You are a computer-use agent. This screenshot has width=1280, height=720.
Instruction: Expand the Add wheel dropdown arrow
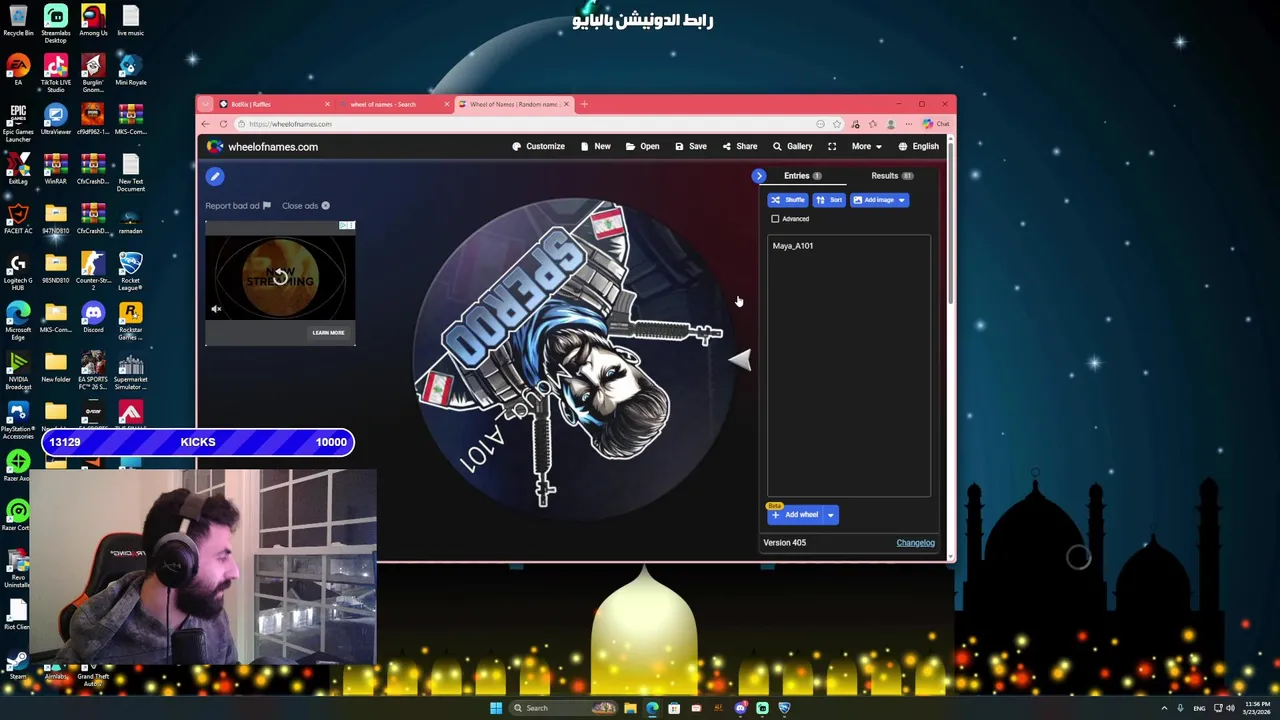coord(830,515)
